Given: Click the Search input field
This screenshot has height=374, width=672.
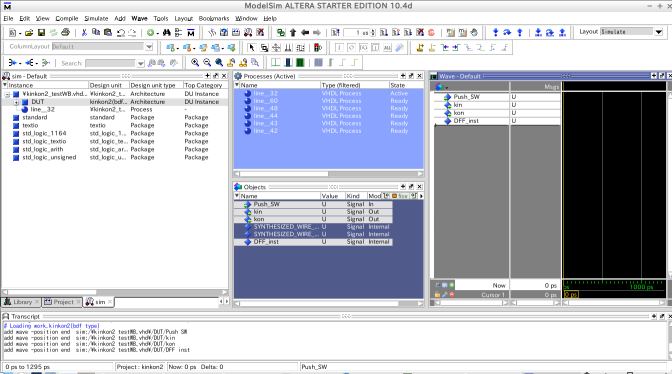Looking at the screenshot, I should click(x=110, y=63).
